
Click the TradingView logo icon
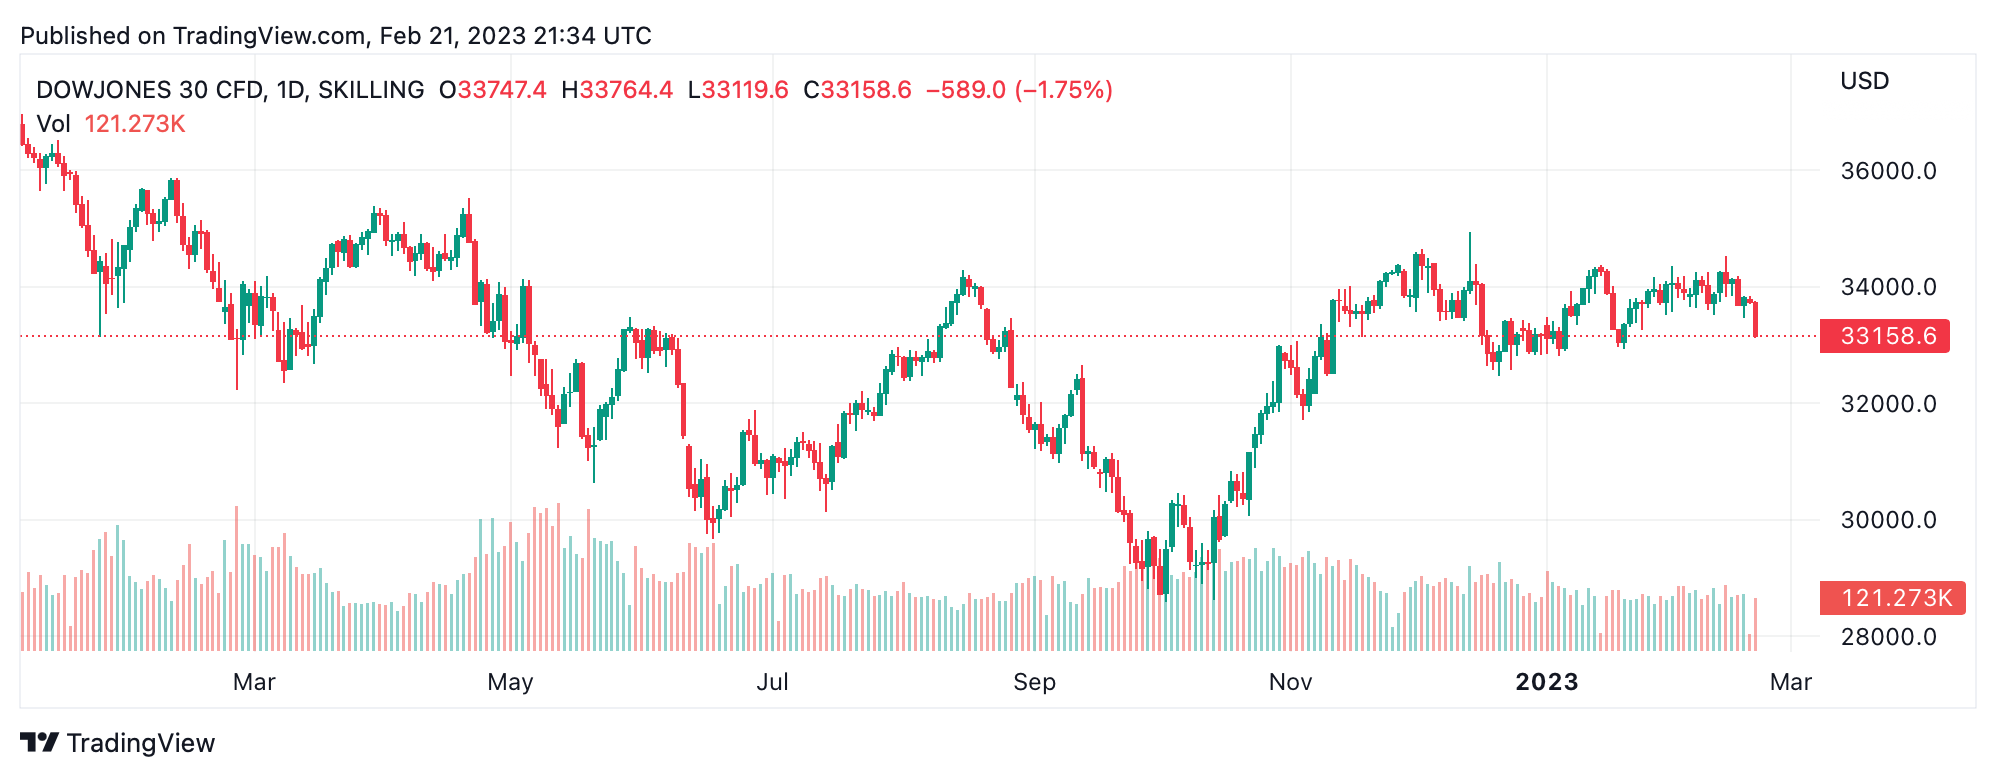(40, 743)
